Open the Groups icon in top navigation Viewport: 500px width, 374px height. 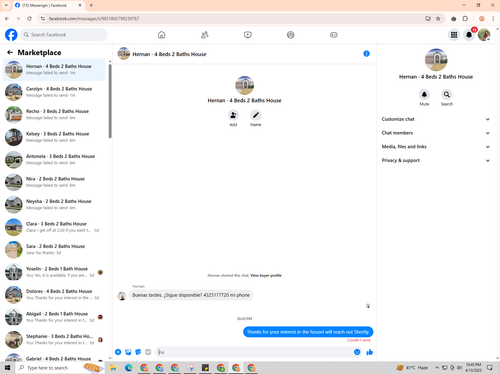(x=291, y=35)
